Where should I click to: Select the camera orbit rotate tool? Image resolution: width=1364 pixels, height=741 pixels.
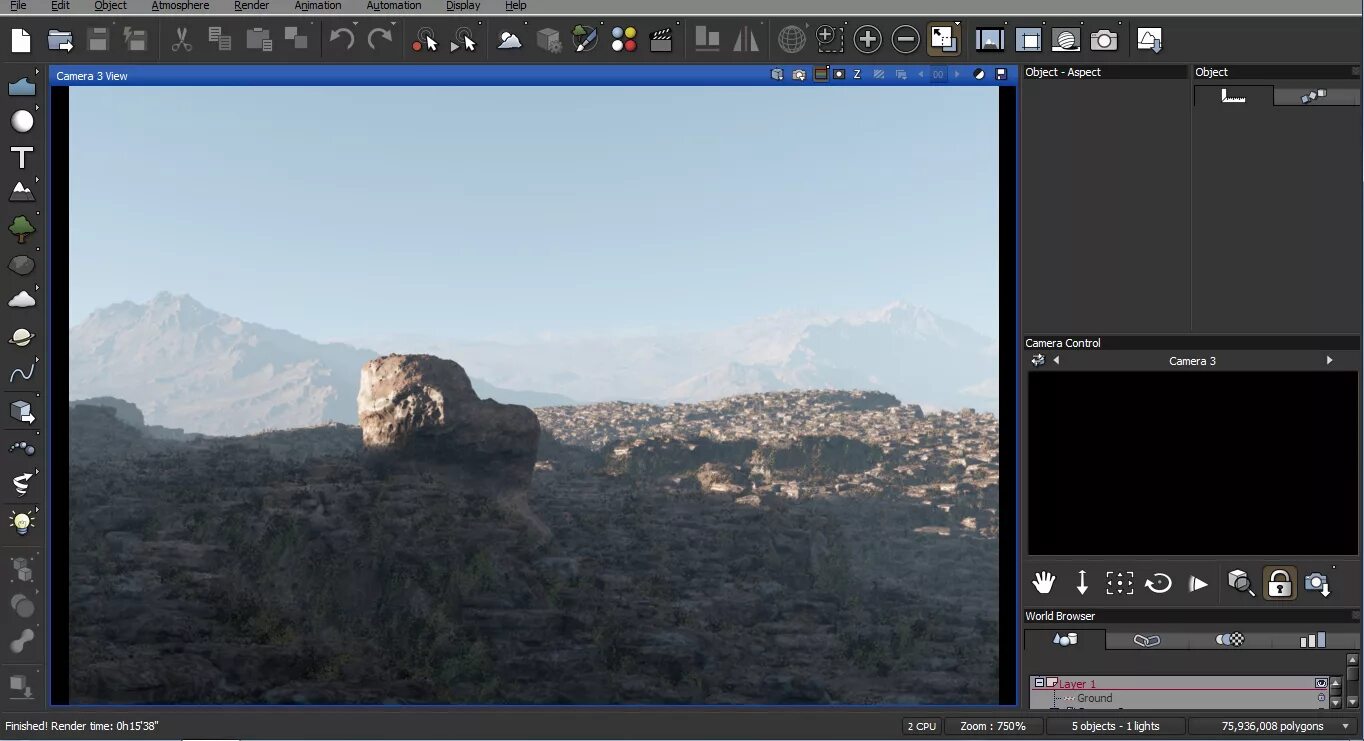tap(1158, 583)
